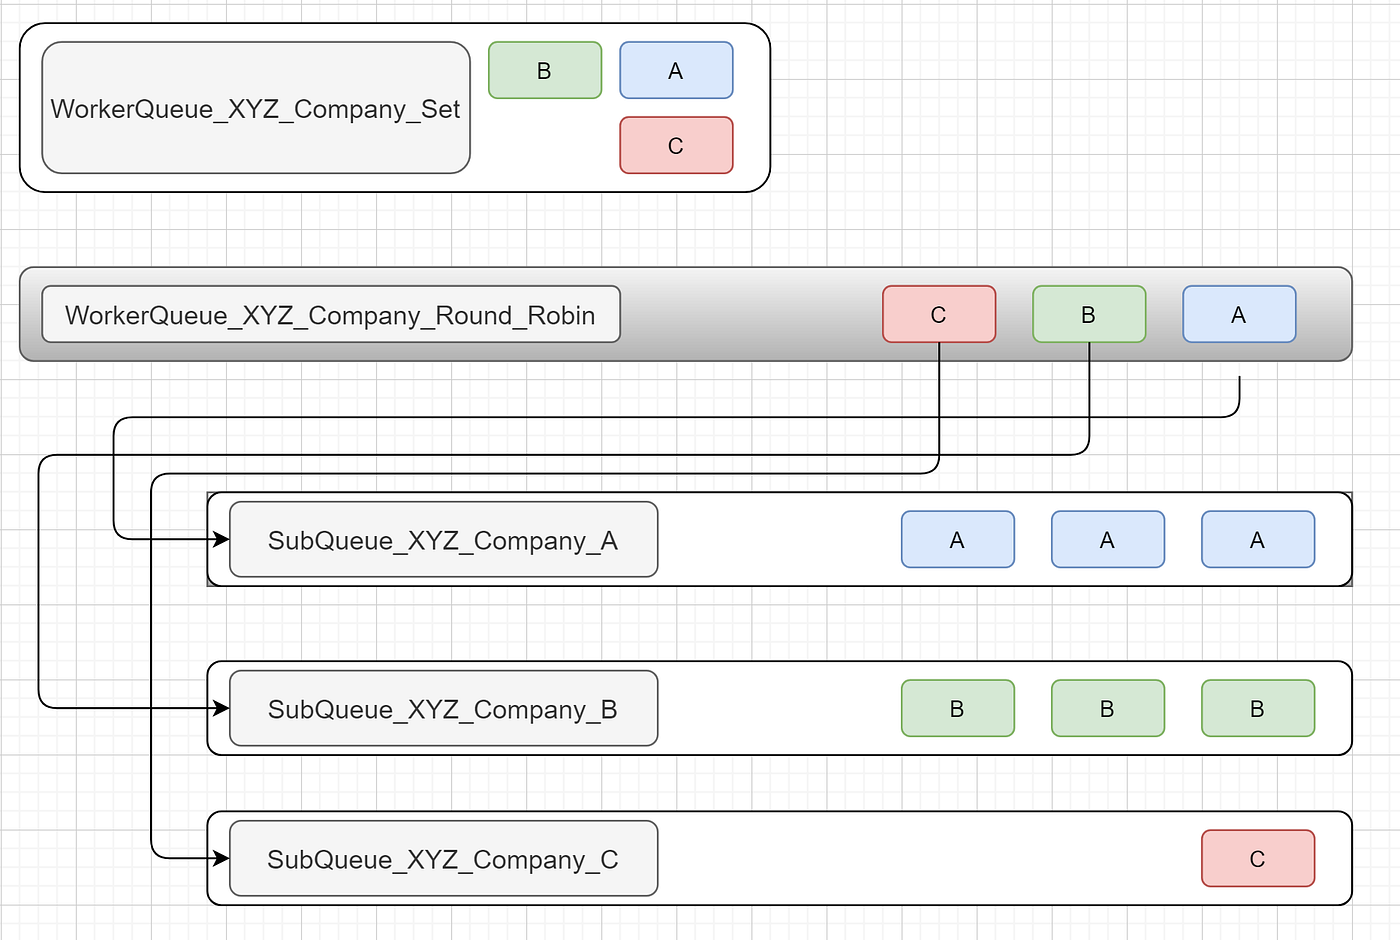The height and width of the screenshot is (940, 1400).
Task: Click the WorkerQueue_XYZ_Company_Set label box
Action: coord(255,107)
